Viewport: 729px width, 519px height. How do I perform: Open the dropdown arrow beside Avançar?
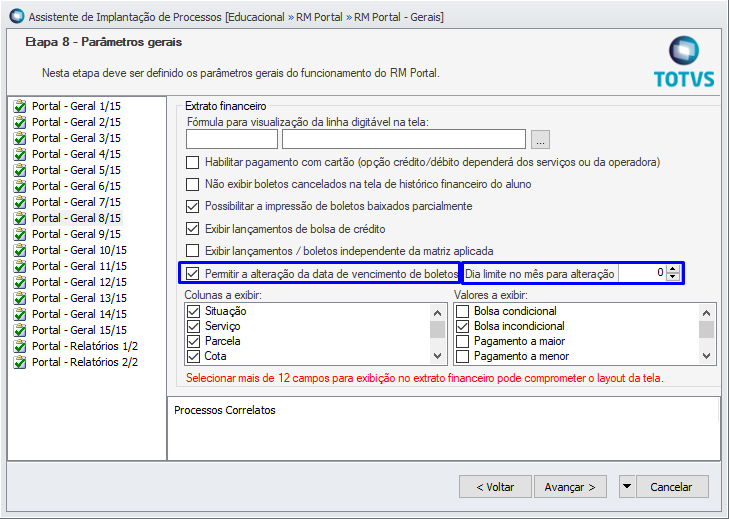pos(627,487)
